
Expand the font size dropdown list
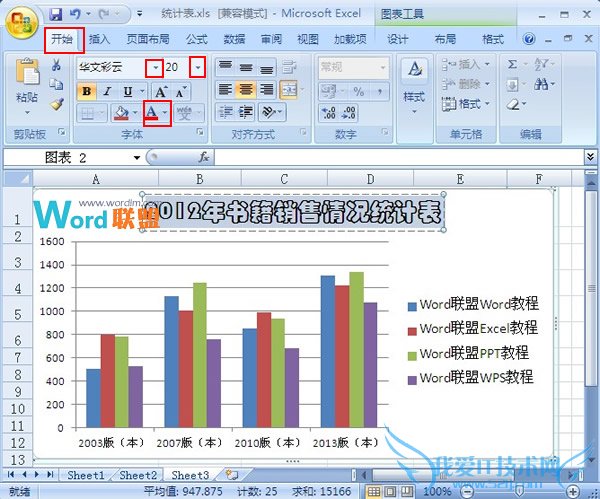point(197,67)
